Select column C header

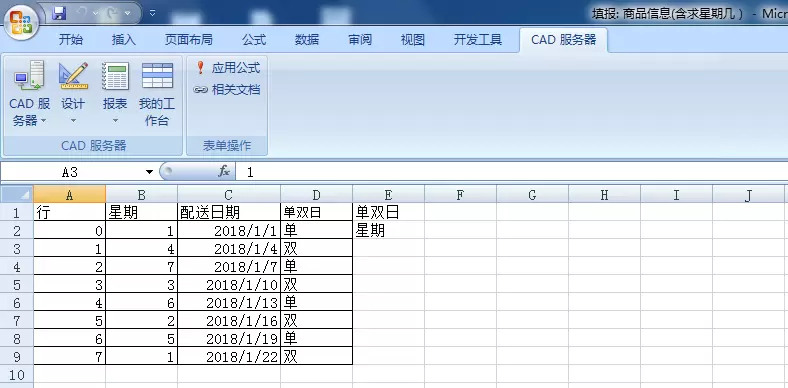coord(229,195)
